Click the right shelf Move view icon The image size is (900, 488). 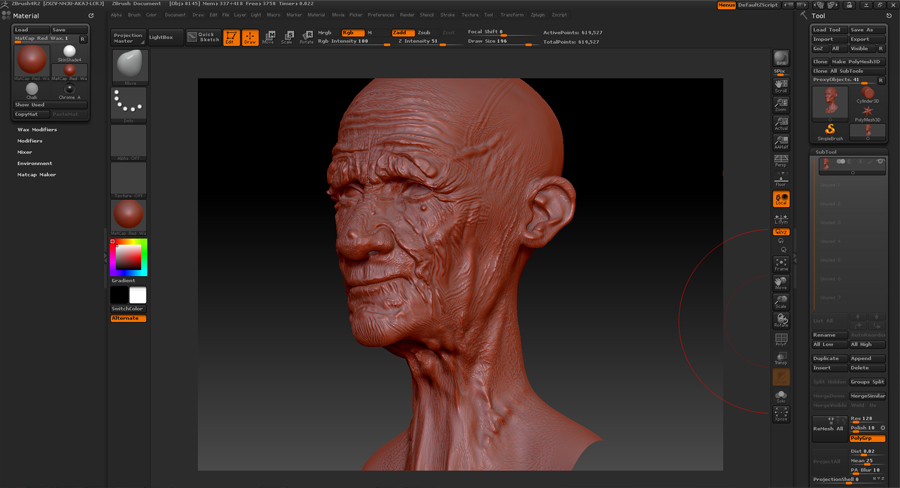tap(781, 282)
